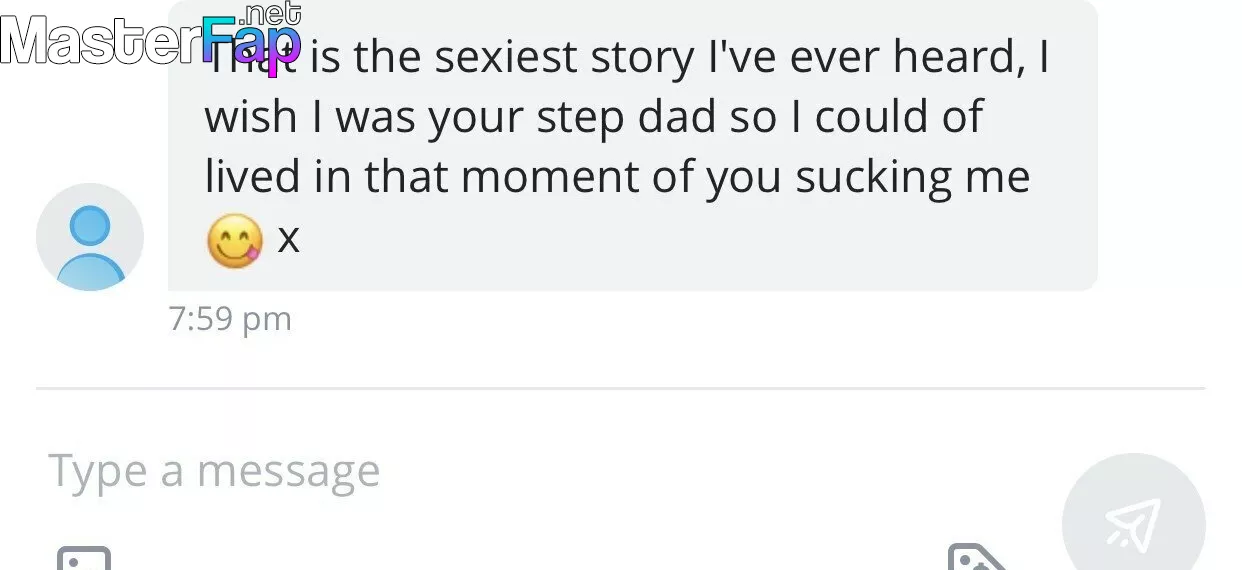Click the image attachment icon
This screenshot has width=1242, height=570.
click(x=84, y=558)
